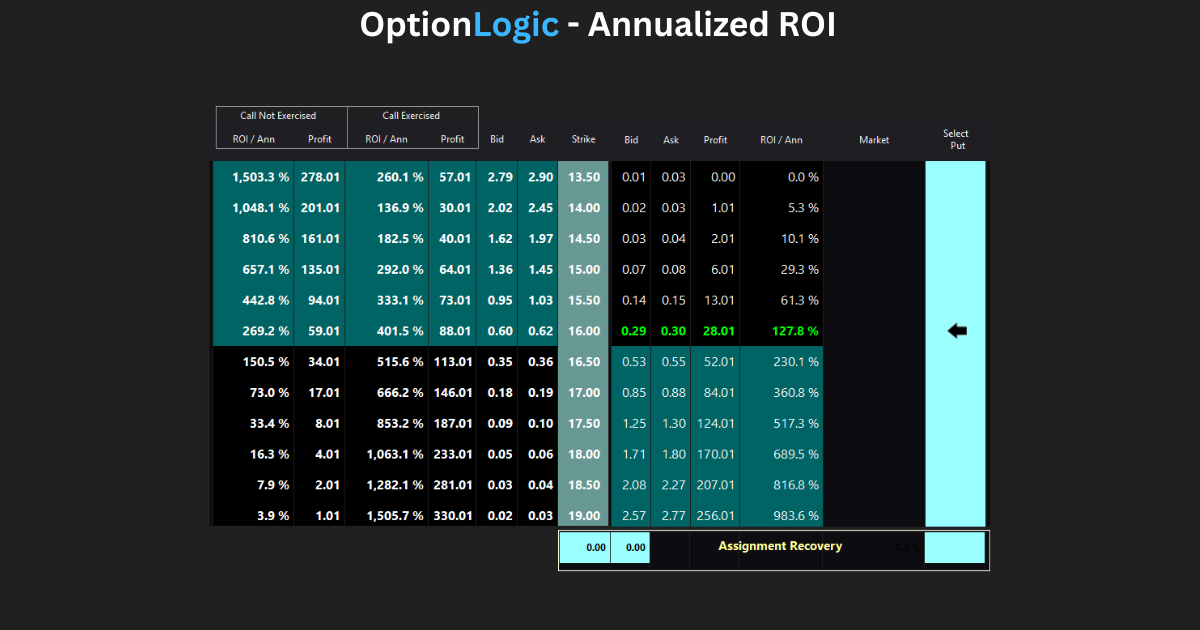This screenshot has height=630, width=1200.
Task: Click the OptionLogic title text
Action: click(459, 25)
